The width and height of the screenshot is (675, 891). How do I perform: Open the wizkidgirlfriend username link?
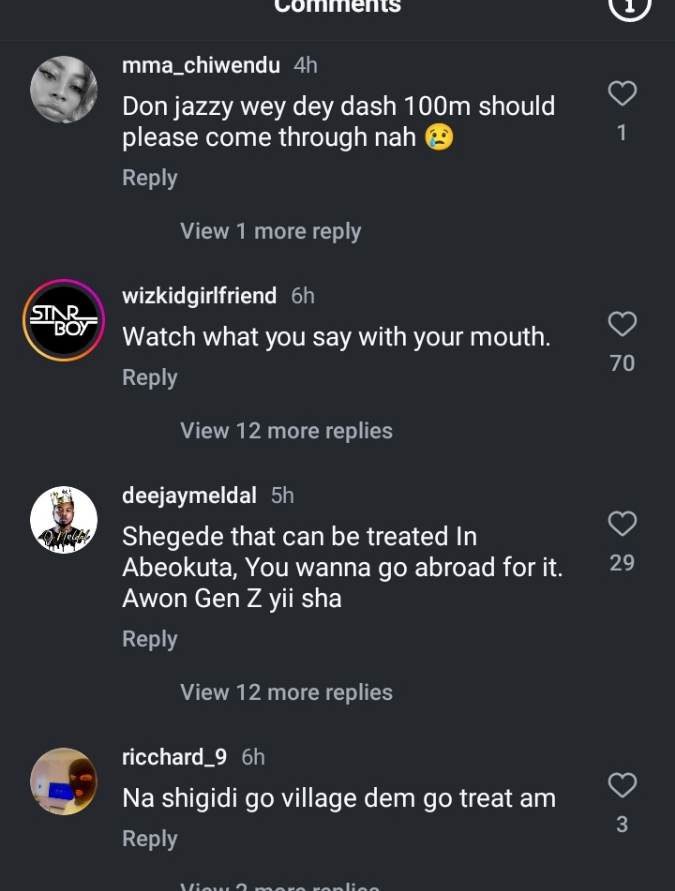tap(199, 296)
